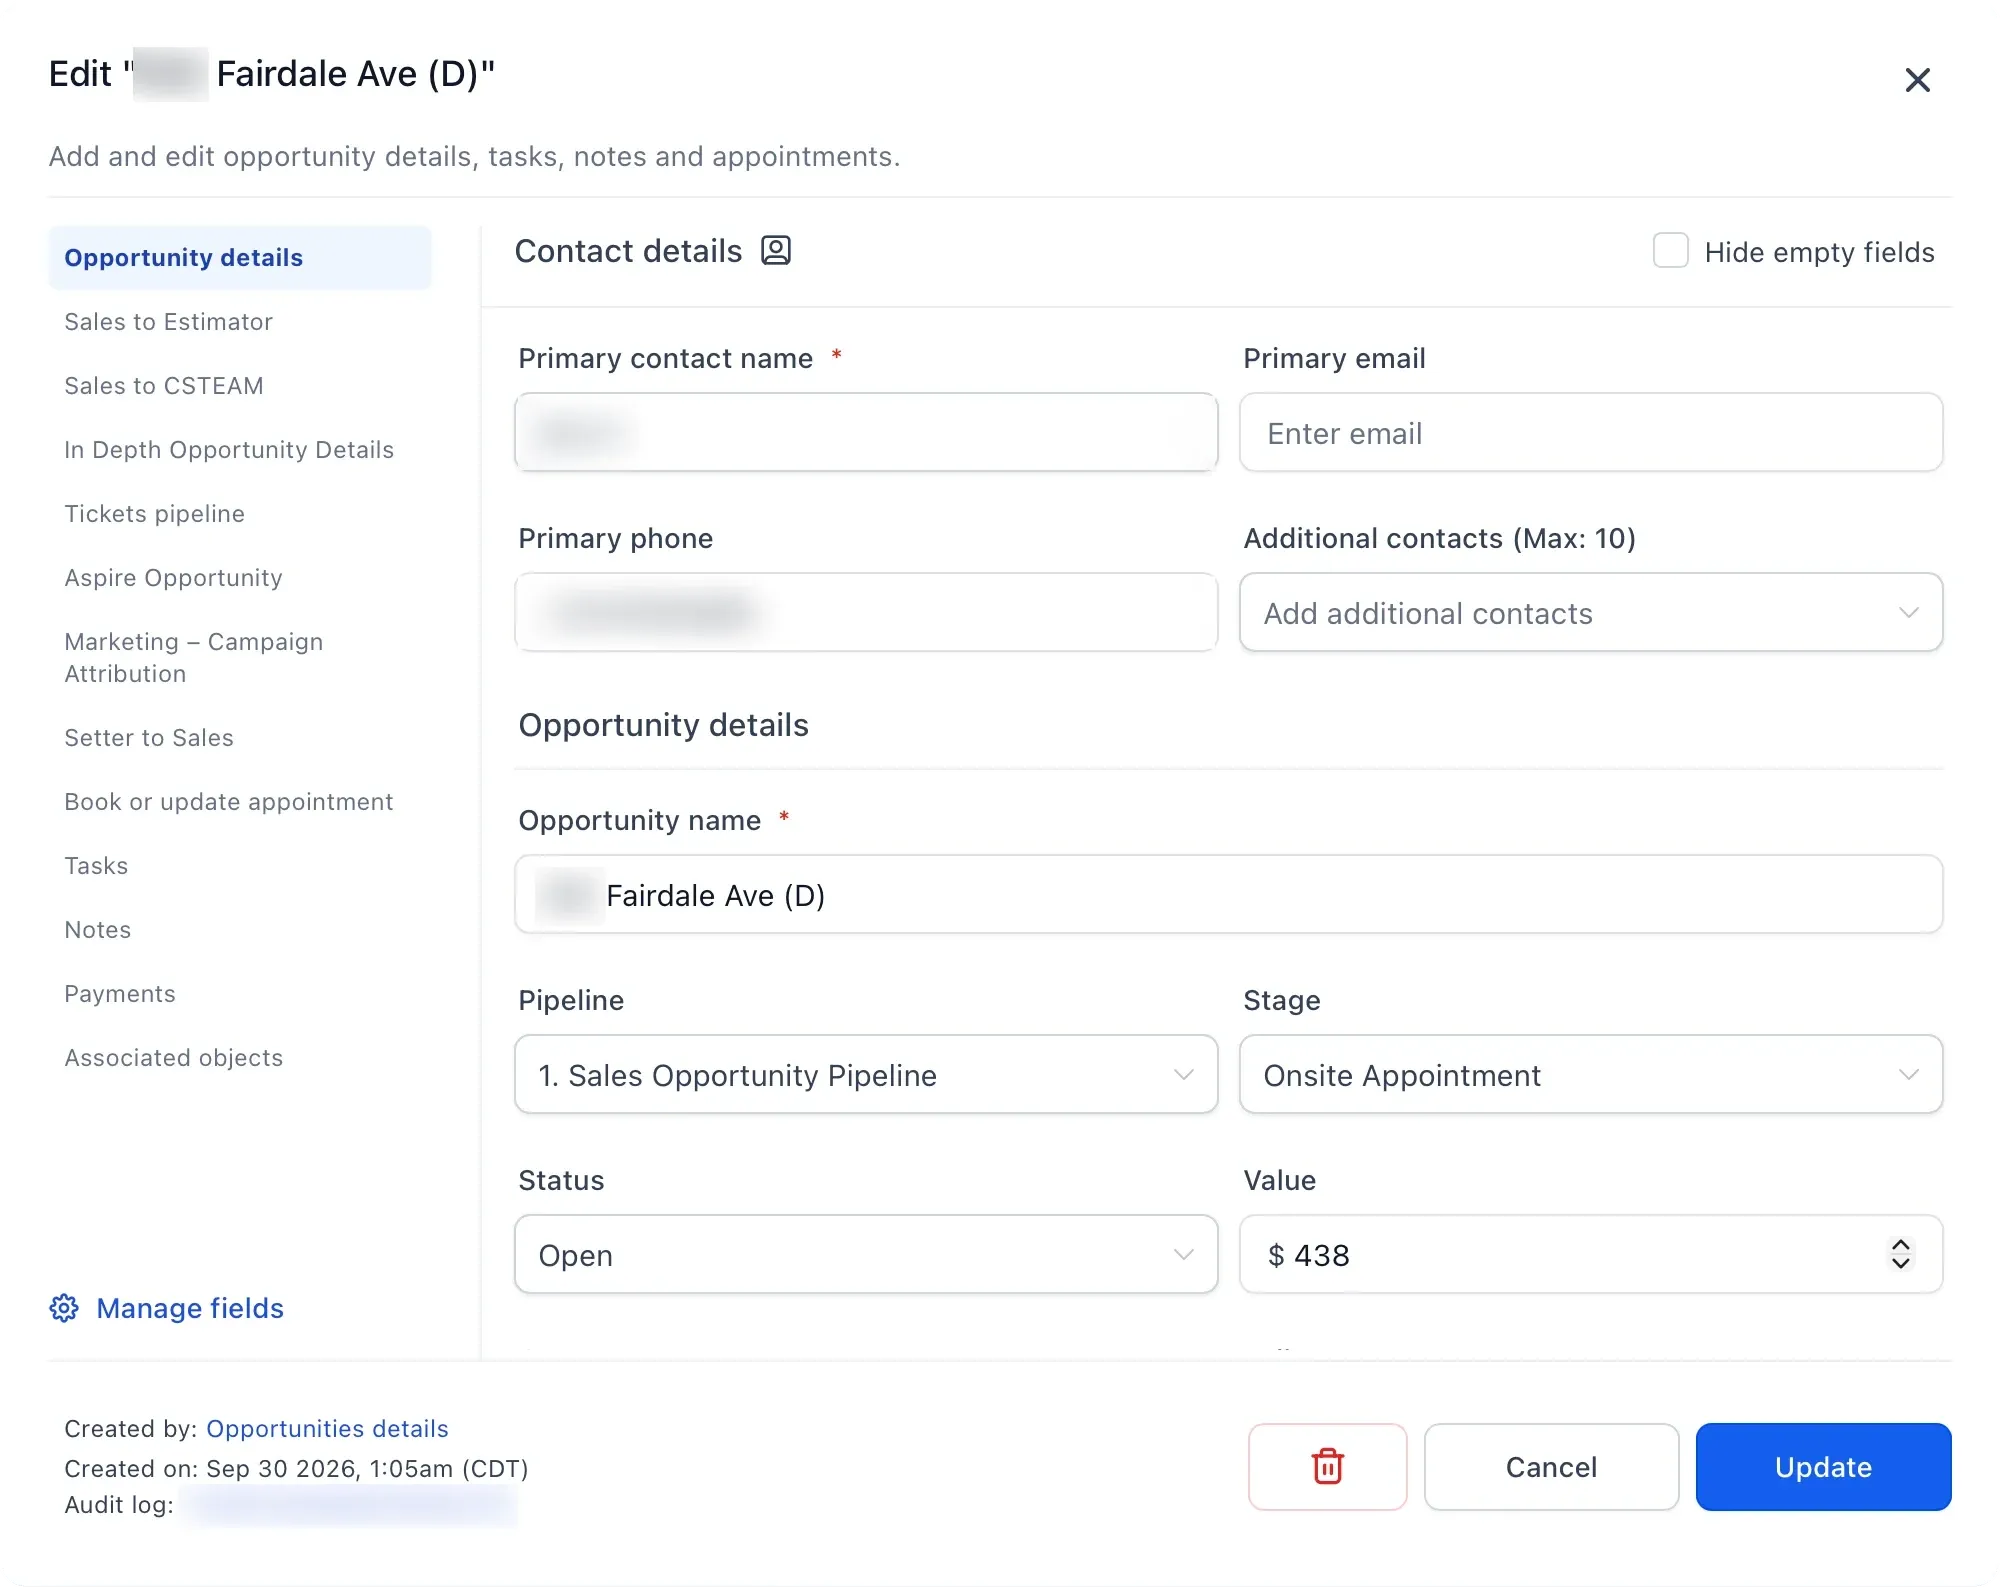
Task: Select Aspire Opportunity in sidebar
Action: point(173,578)
